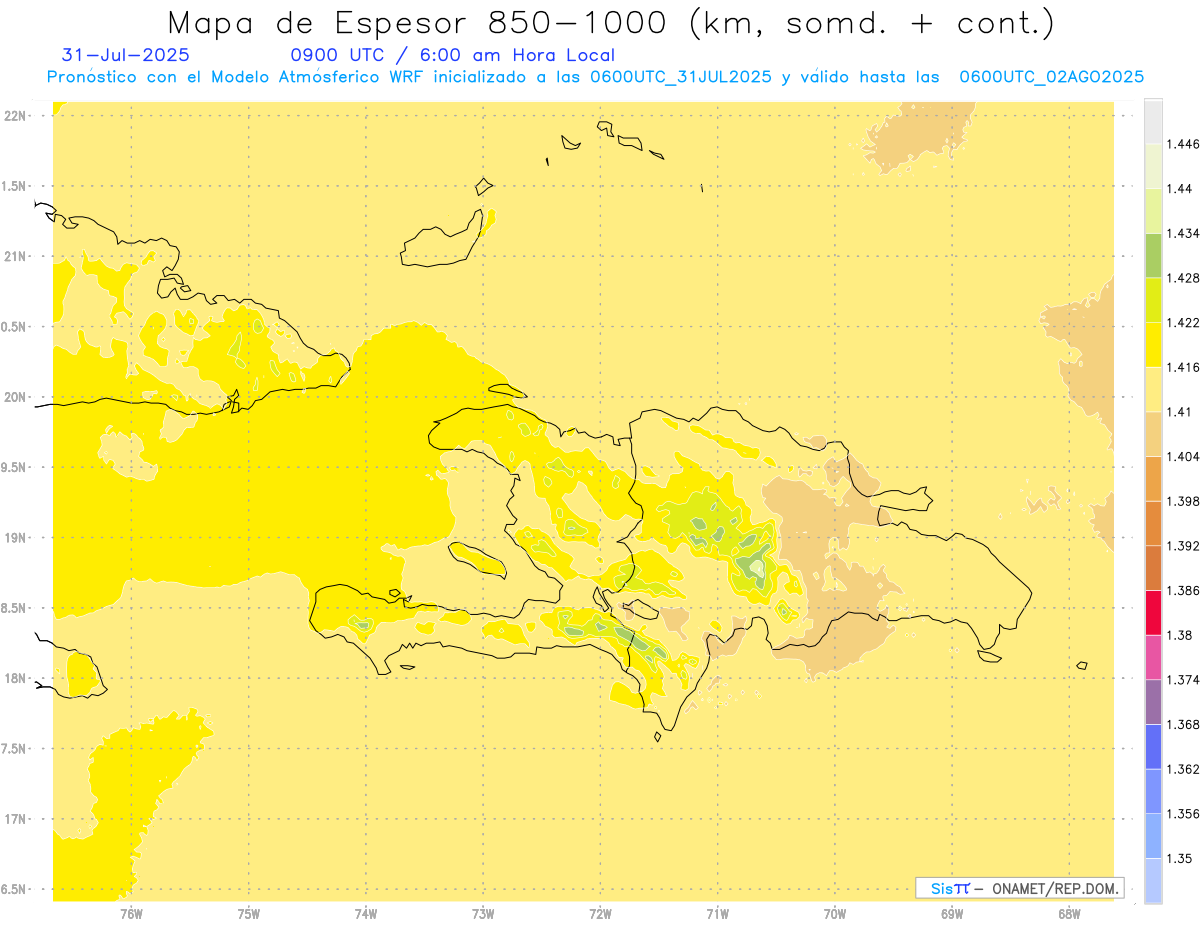Click the 71W longitude axis label
This screenshot has width=1200, height=927.
pos(717,915)
